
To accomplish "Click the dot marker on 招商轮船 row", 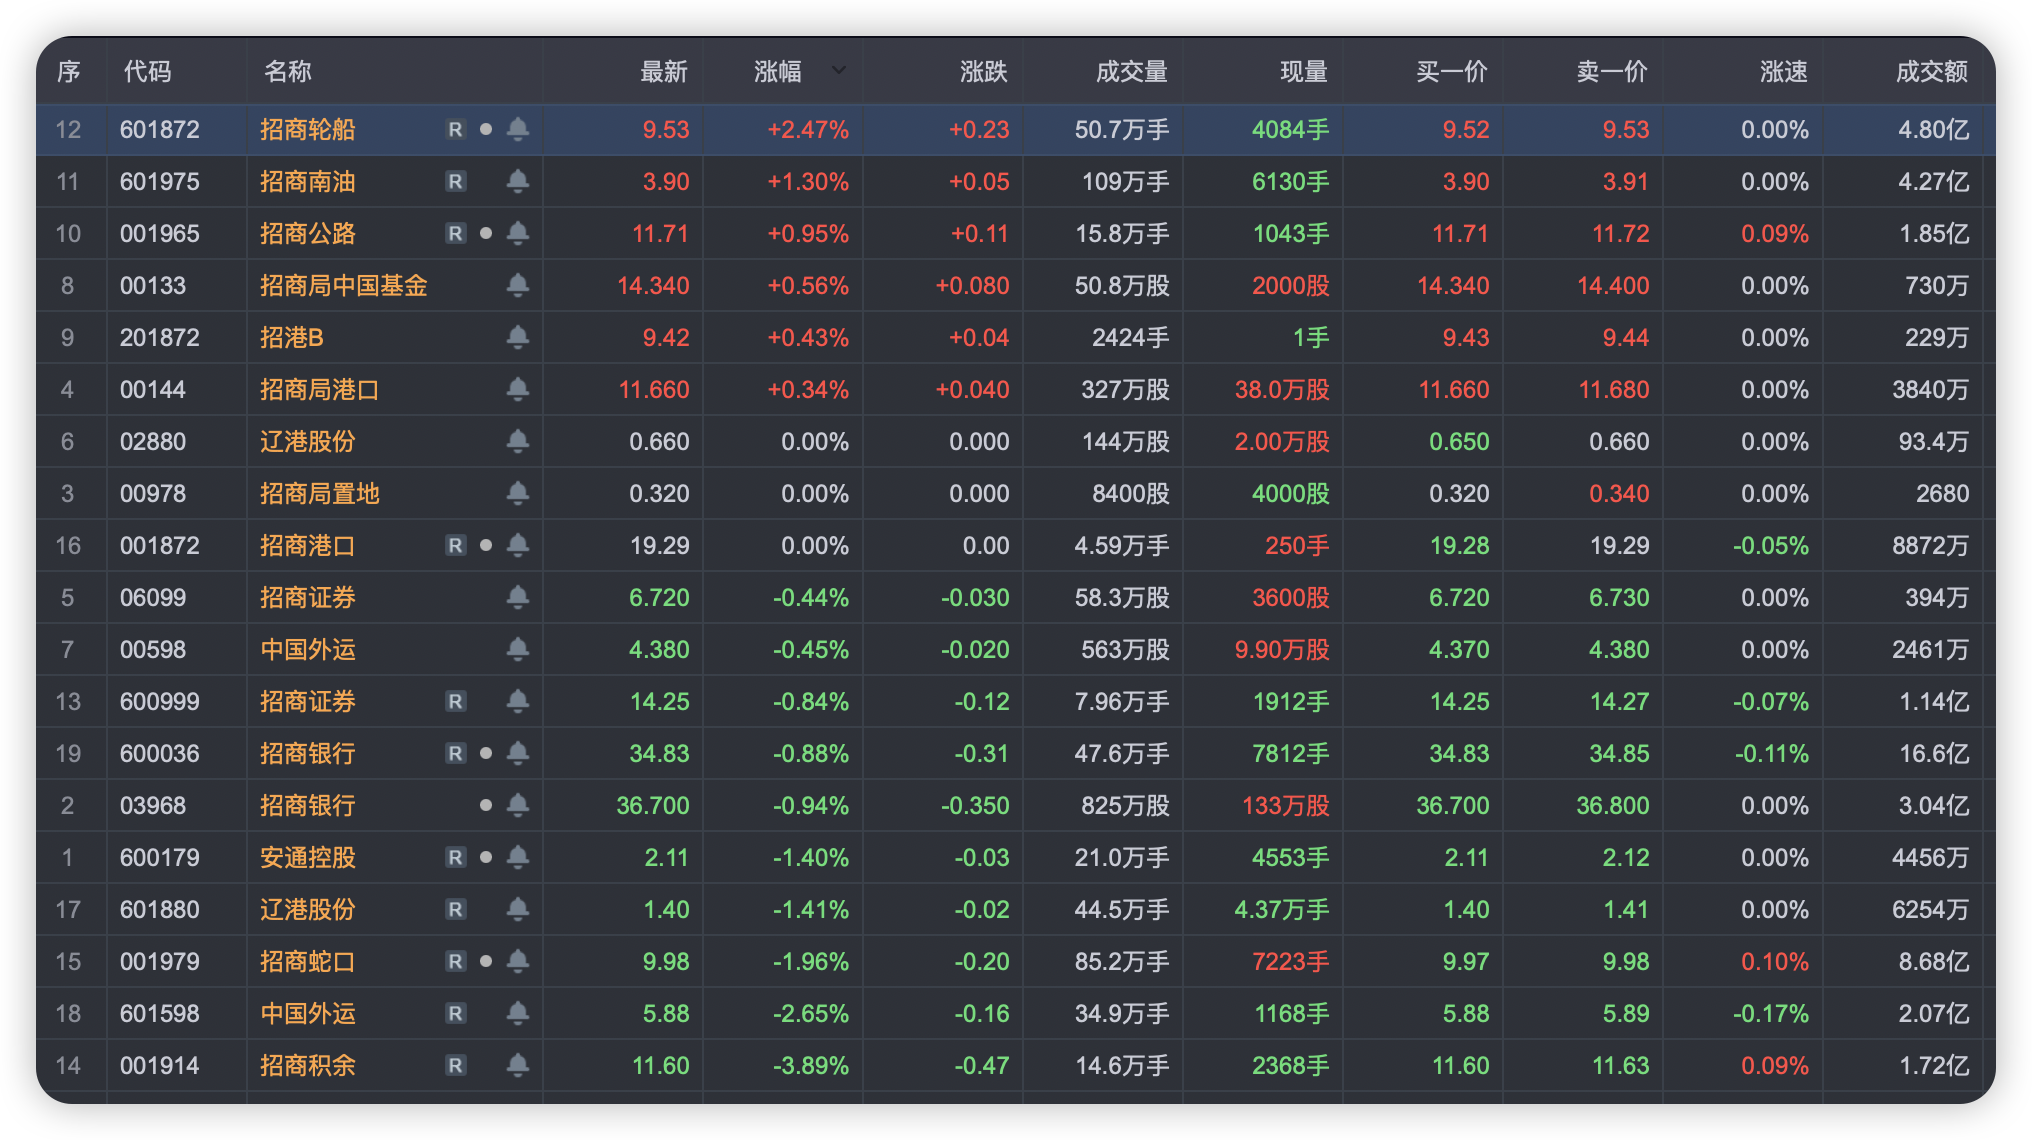I will (x=486, y=129).
